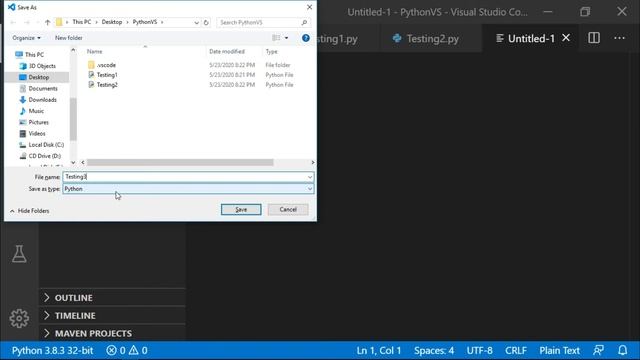Click the split editor right icon

[594, 38]
